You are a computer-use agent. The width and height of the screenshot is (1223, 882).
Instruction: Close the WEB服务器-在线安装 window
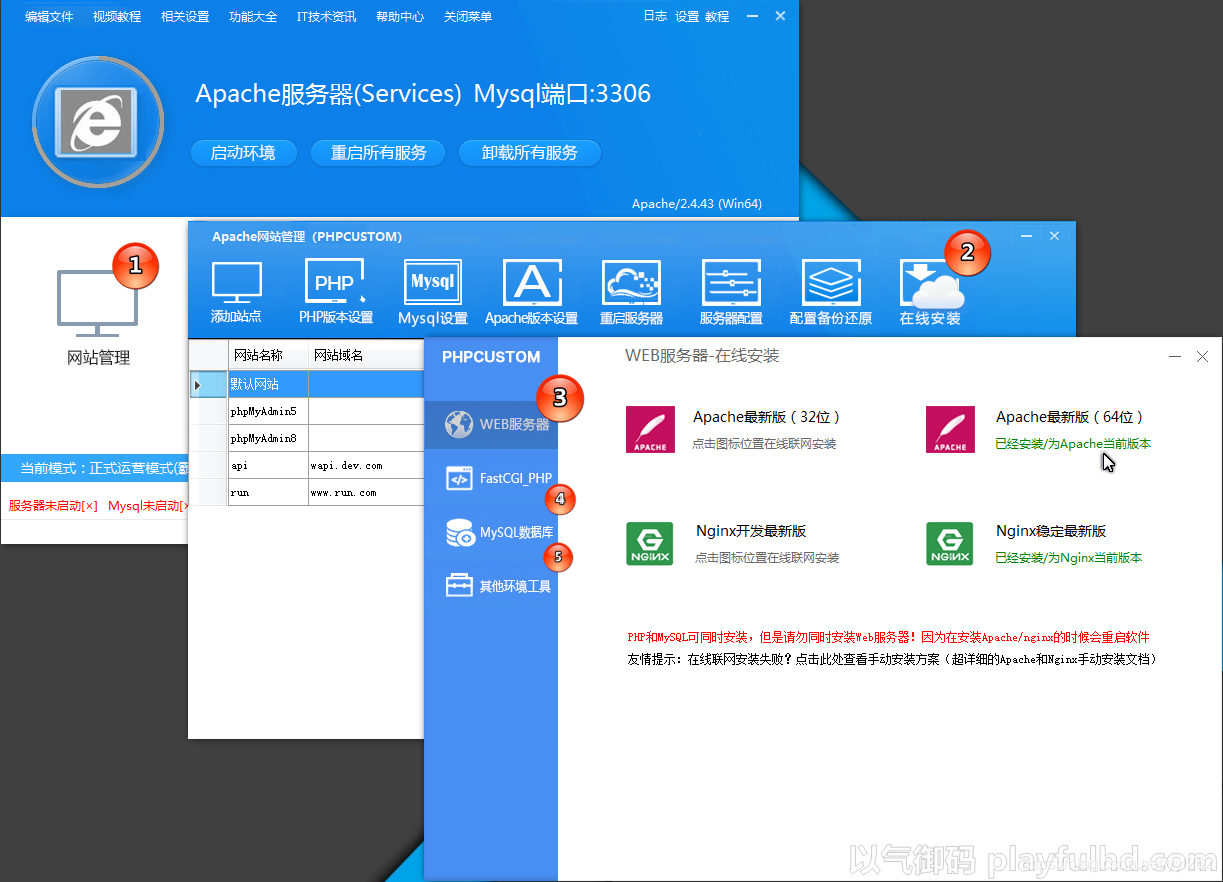1202,356
